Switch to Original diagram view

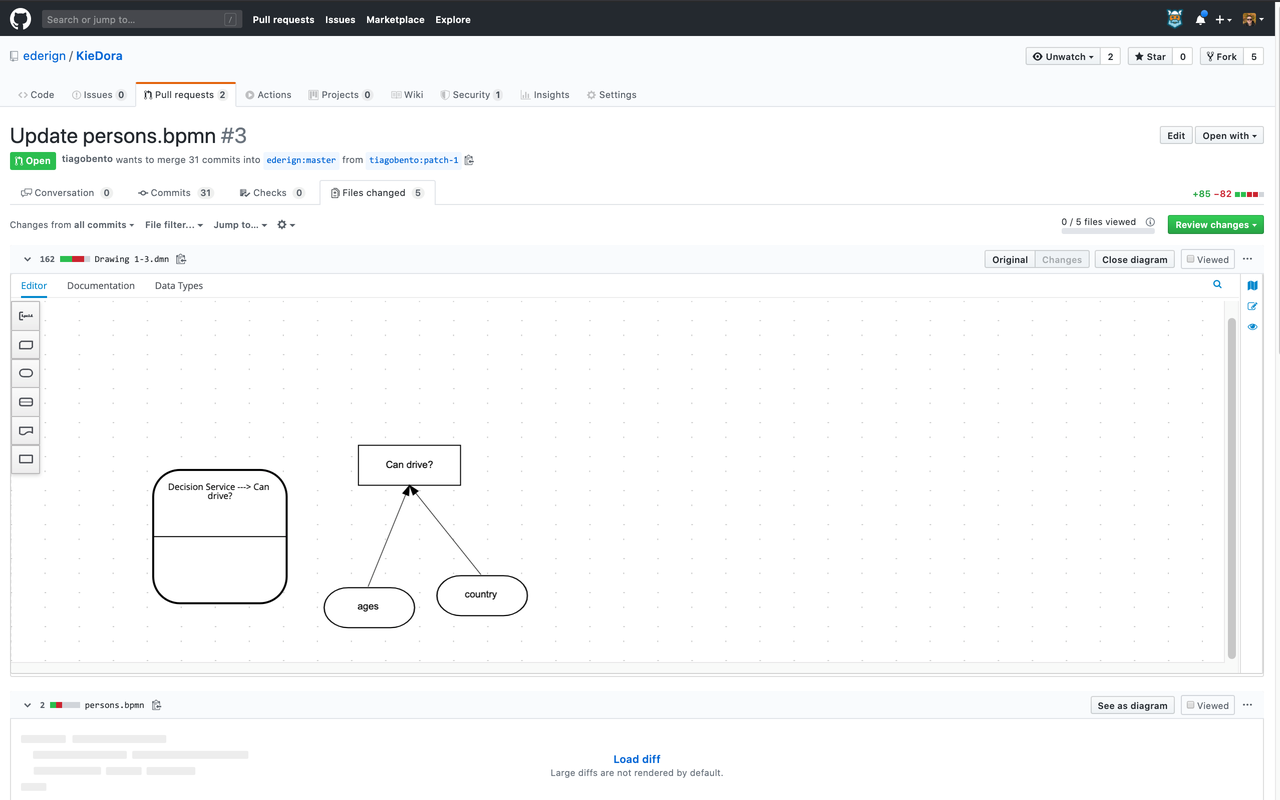pos(1010,259)
